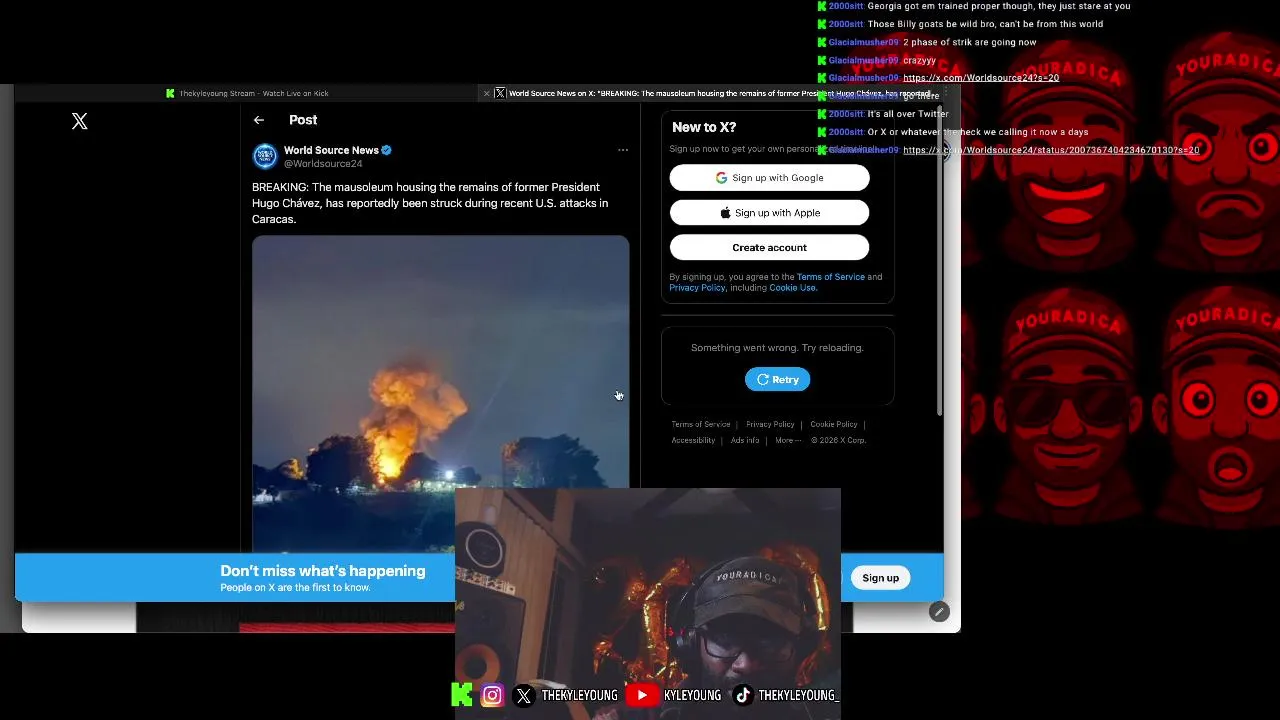Click Sign up with Google

point(769,178)
